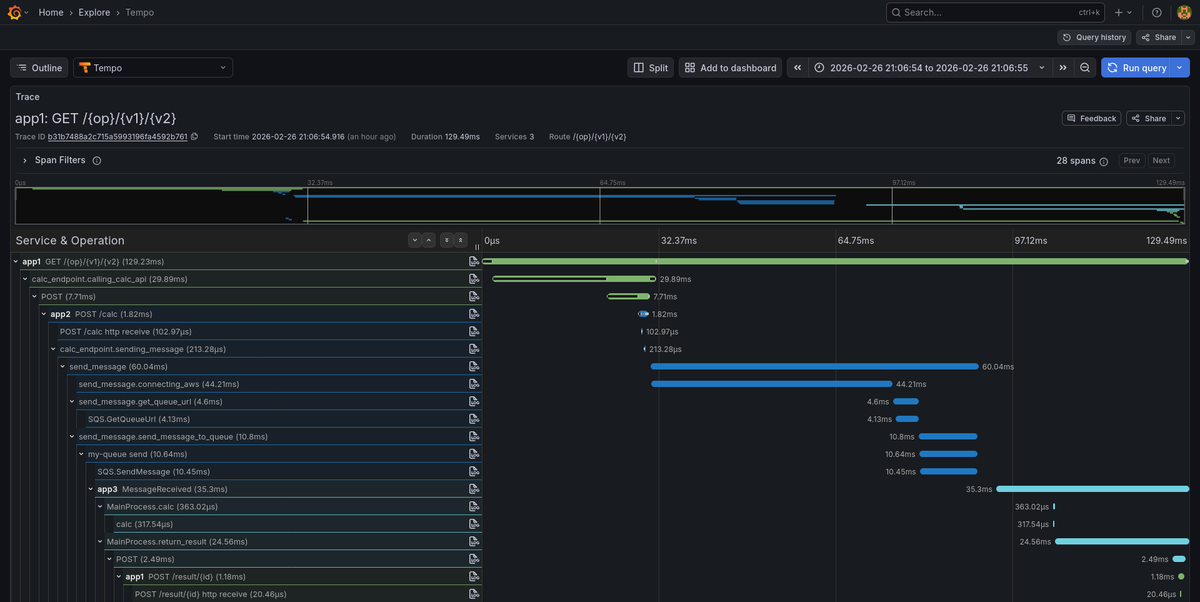Expand all spans with double-down arrows

(446, 240)
